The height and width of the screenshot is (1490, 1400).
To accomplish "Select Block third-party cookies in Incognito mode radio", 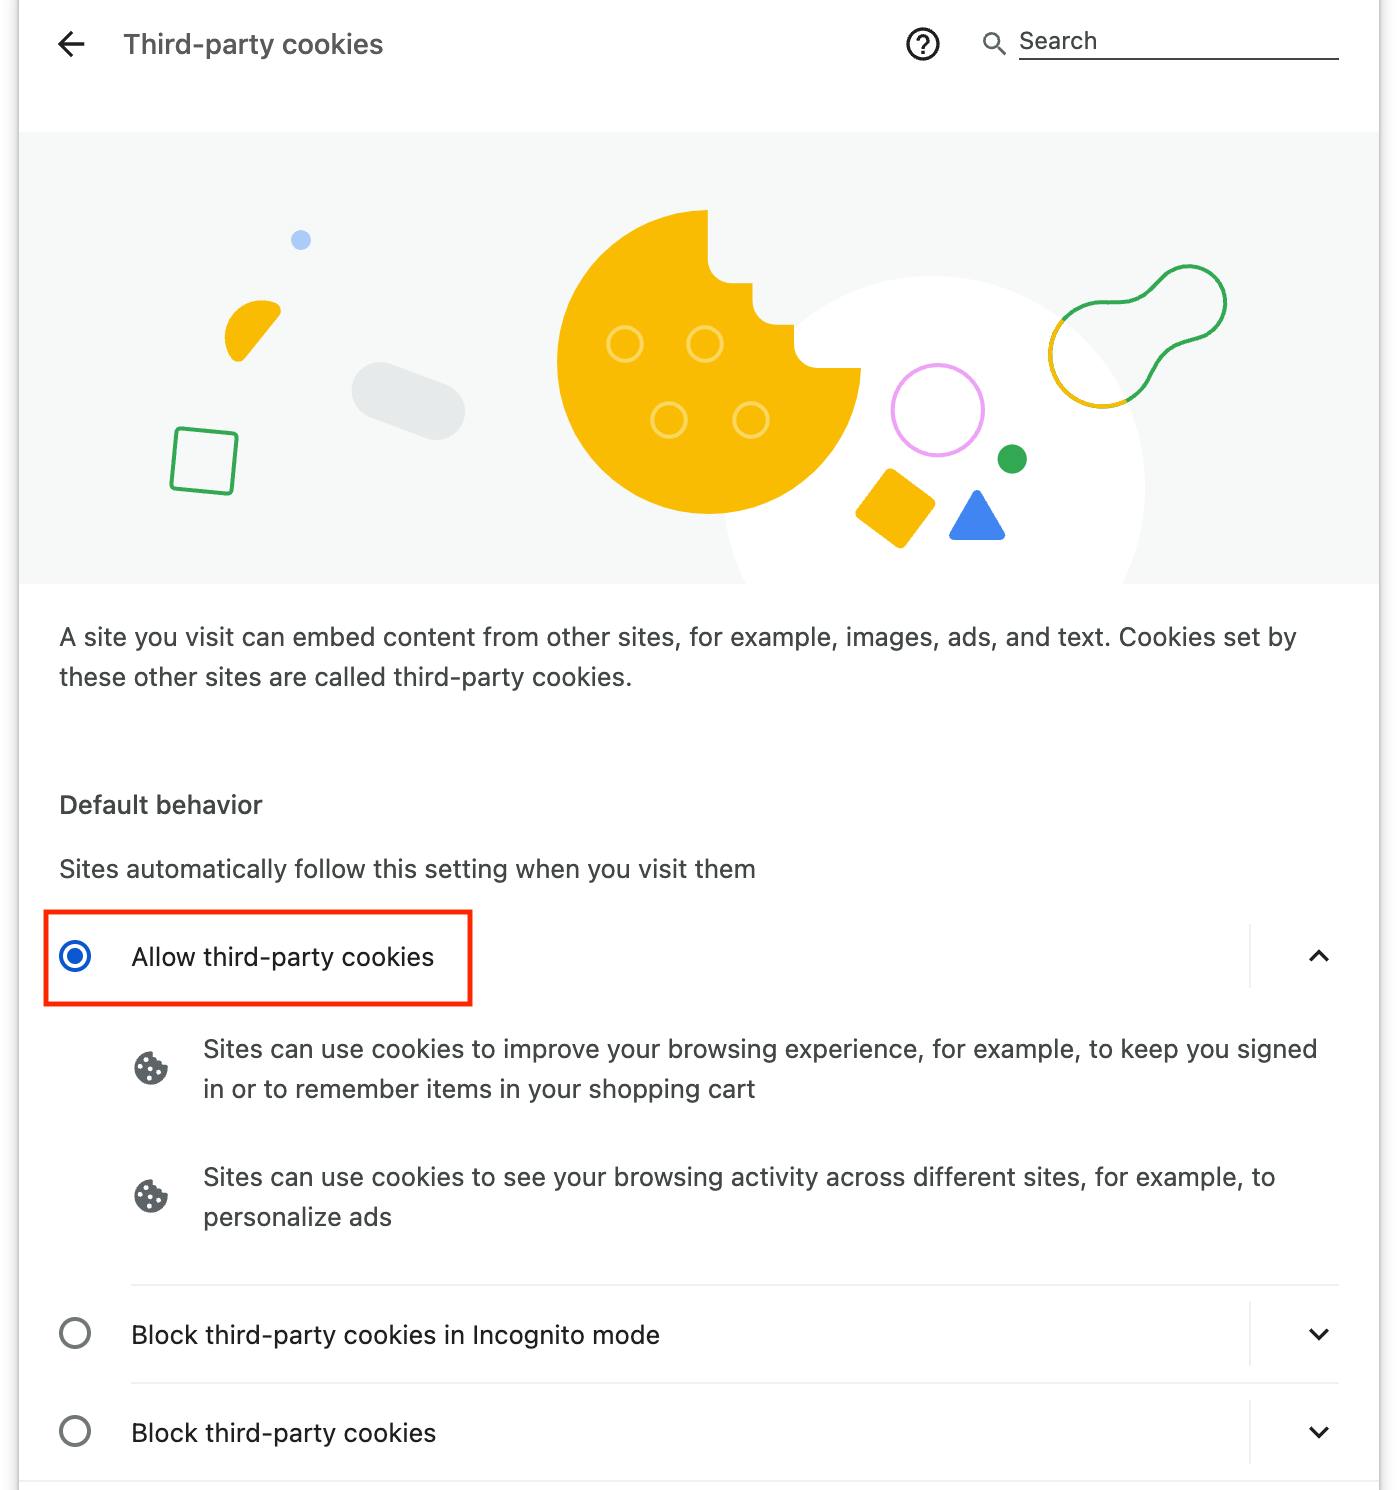I will coord(75,1333).
